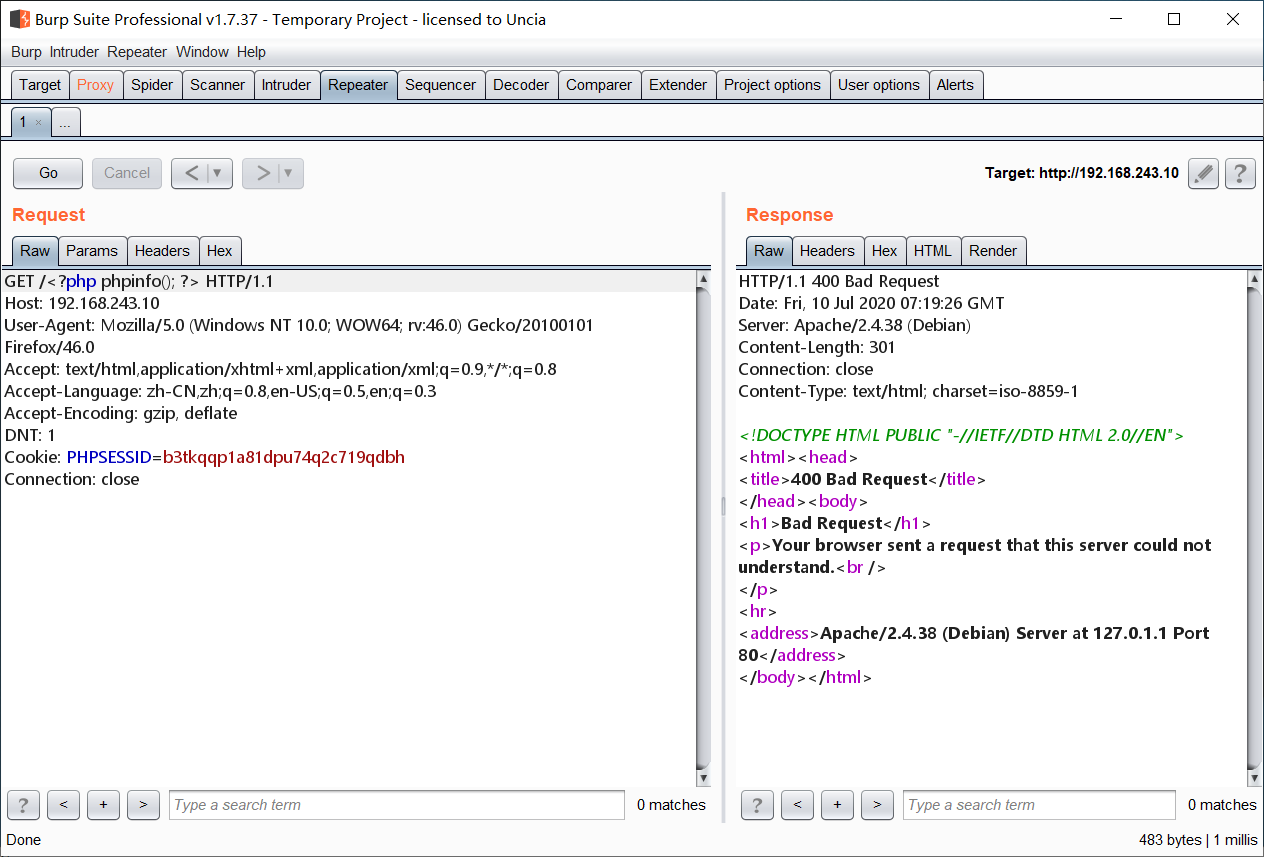Click scroll-down arrow of request pane

[x=703, y=778]
